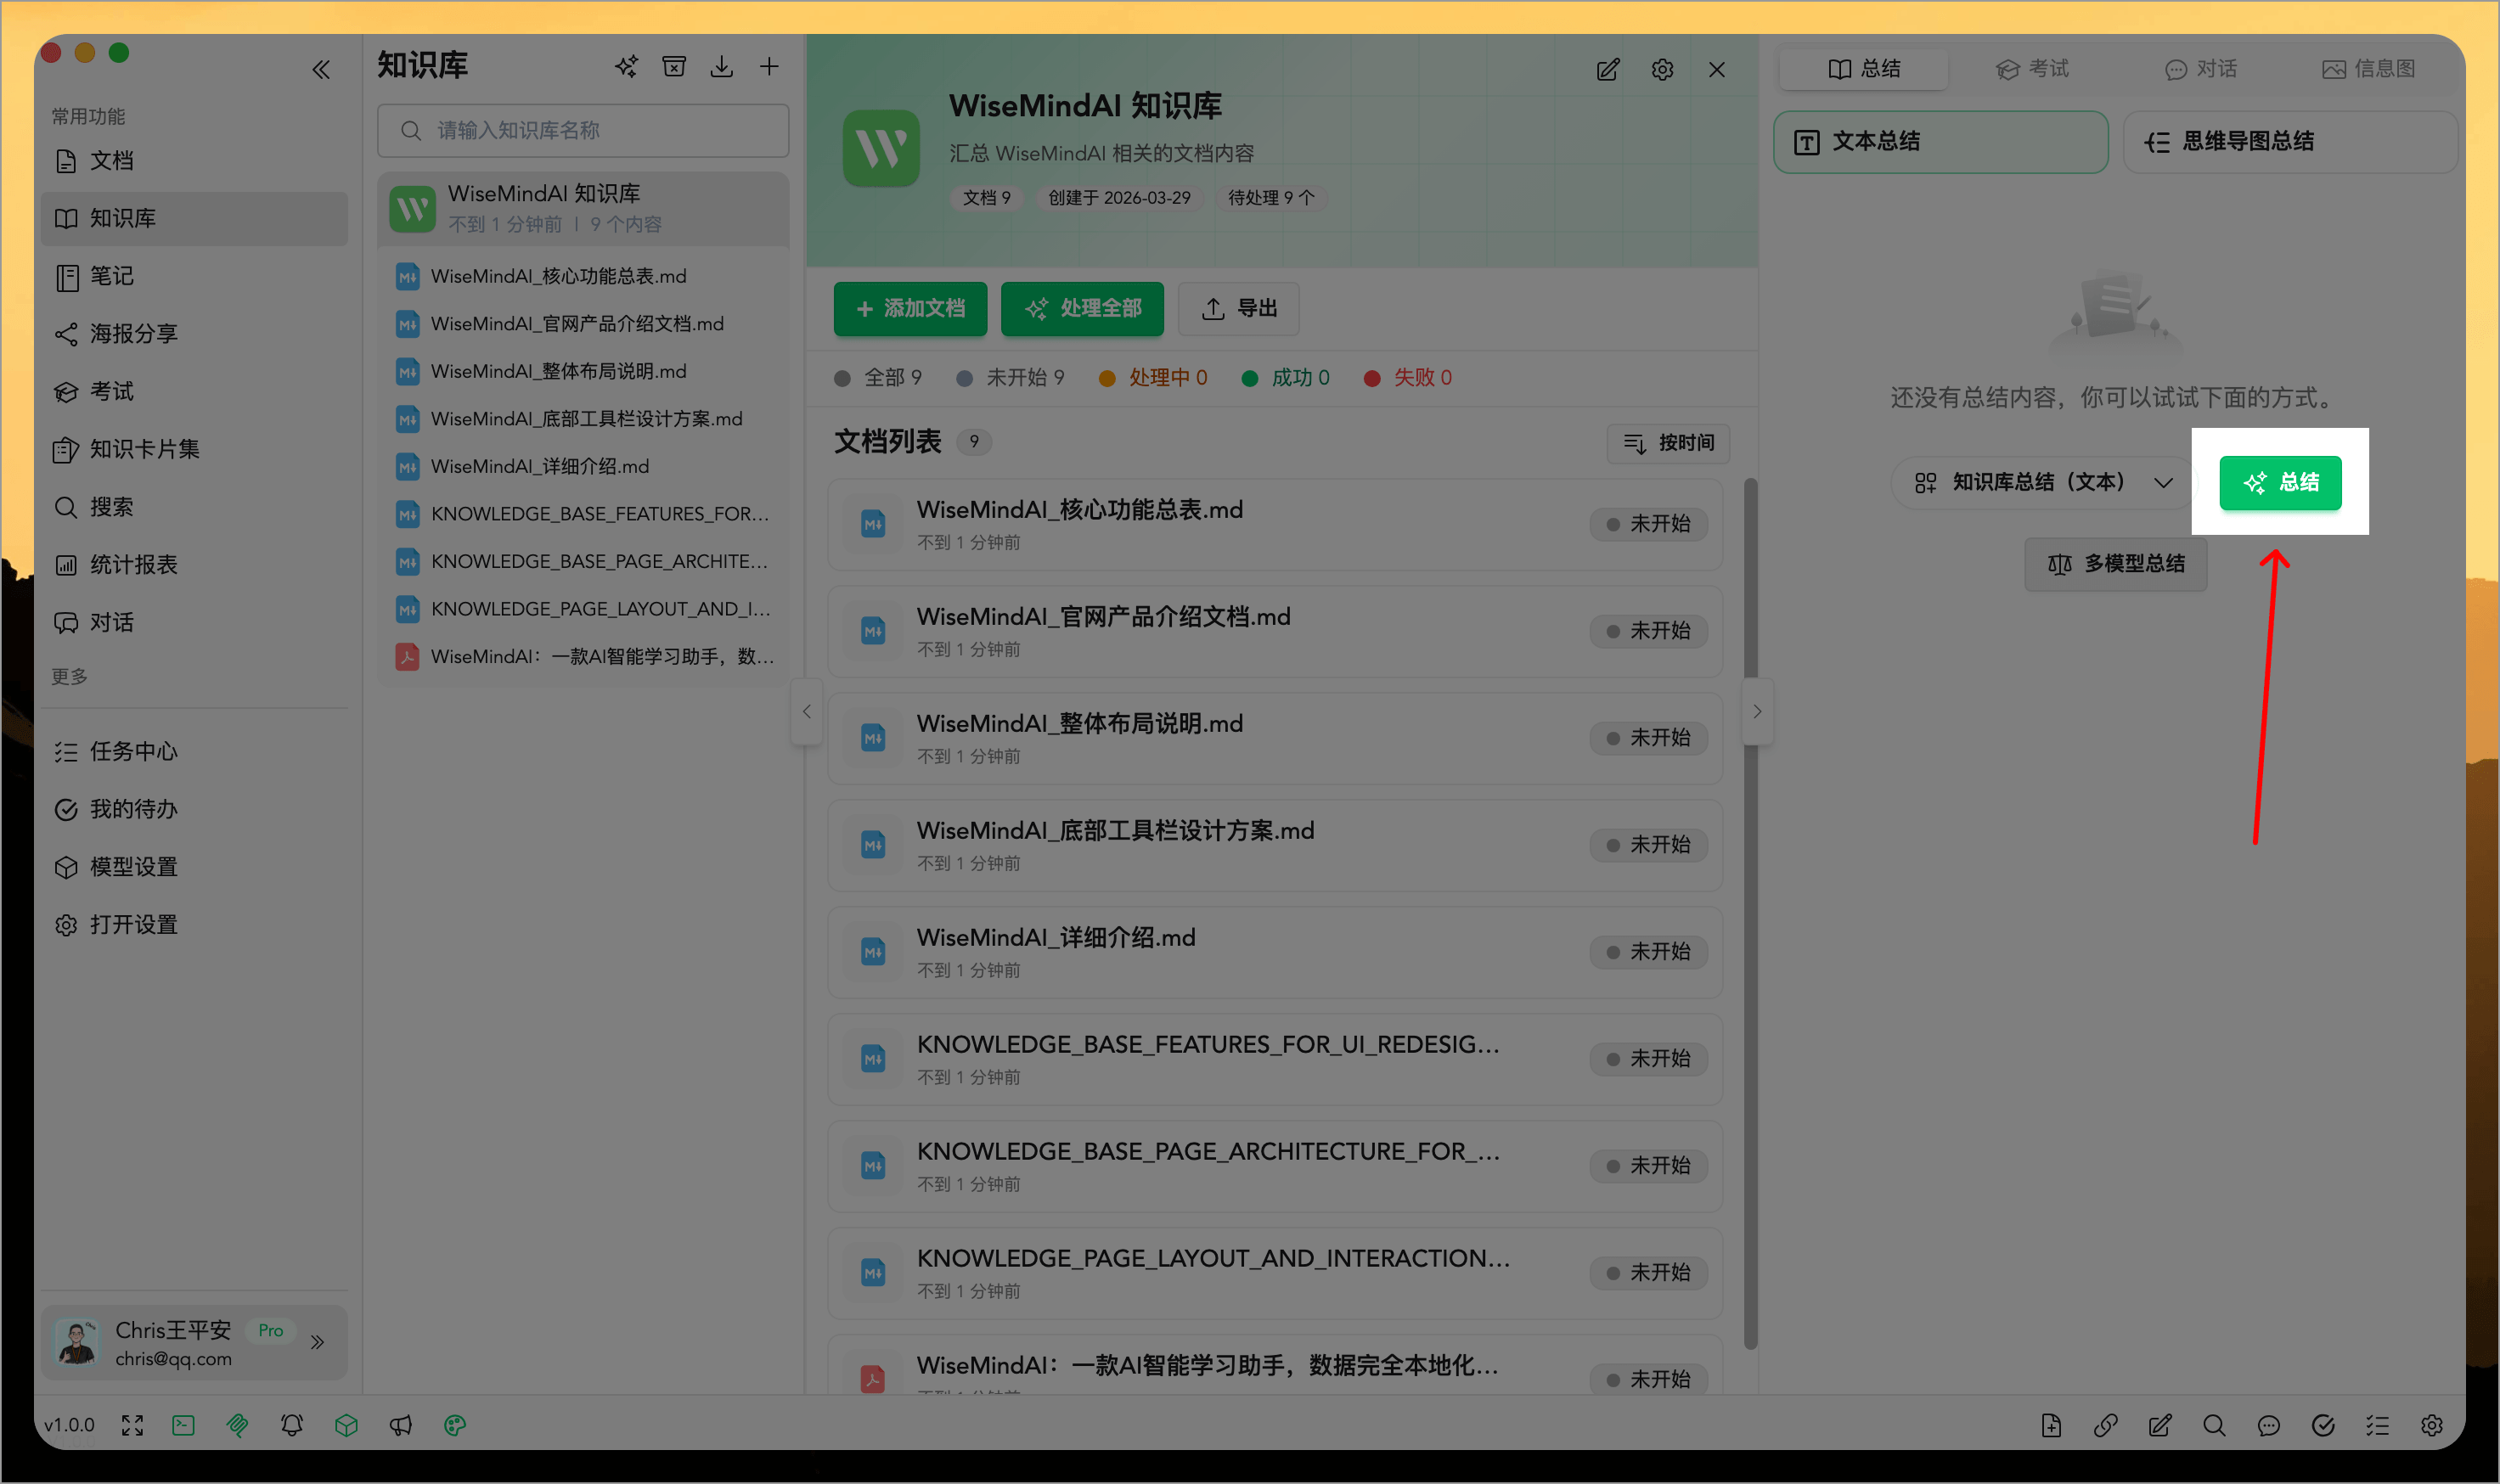Click the 处理全部 button
Screen dimensions: 2500x1484
click(1082, 309)
